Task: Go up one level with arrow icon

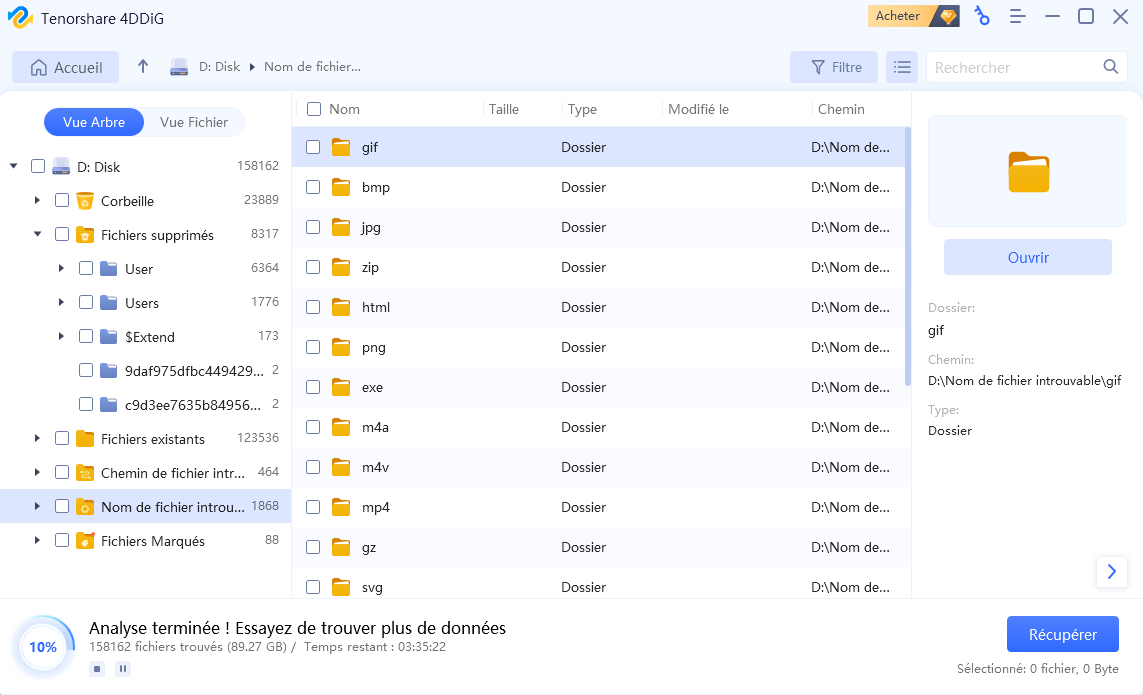Action: pyautogui.click(x=143, y=66)
